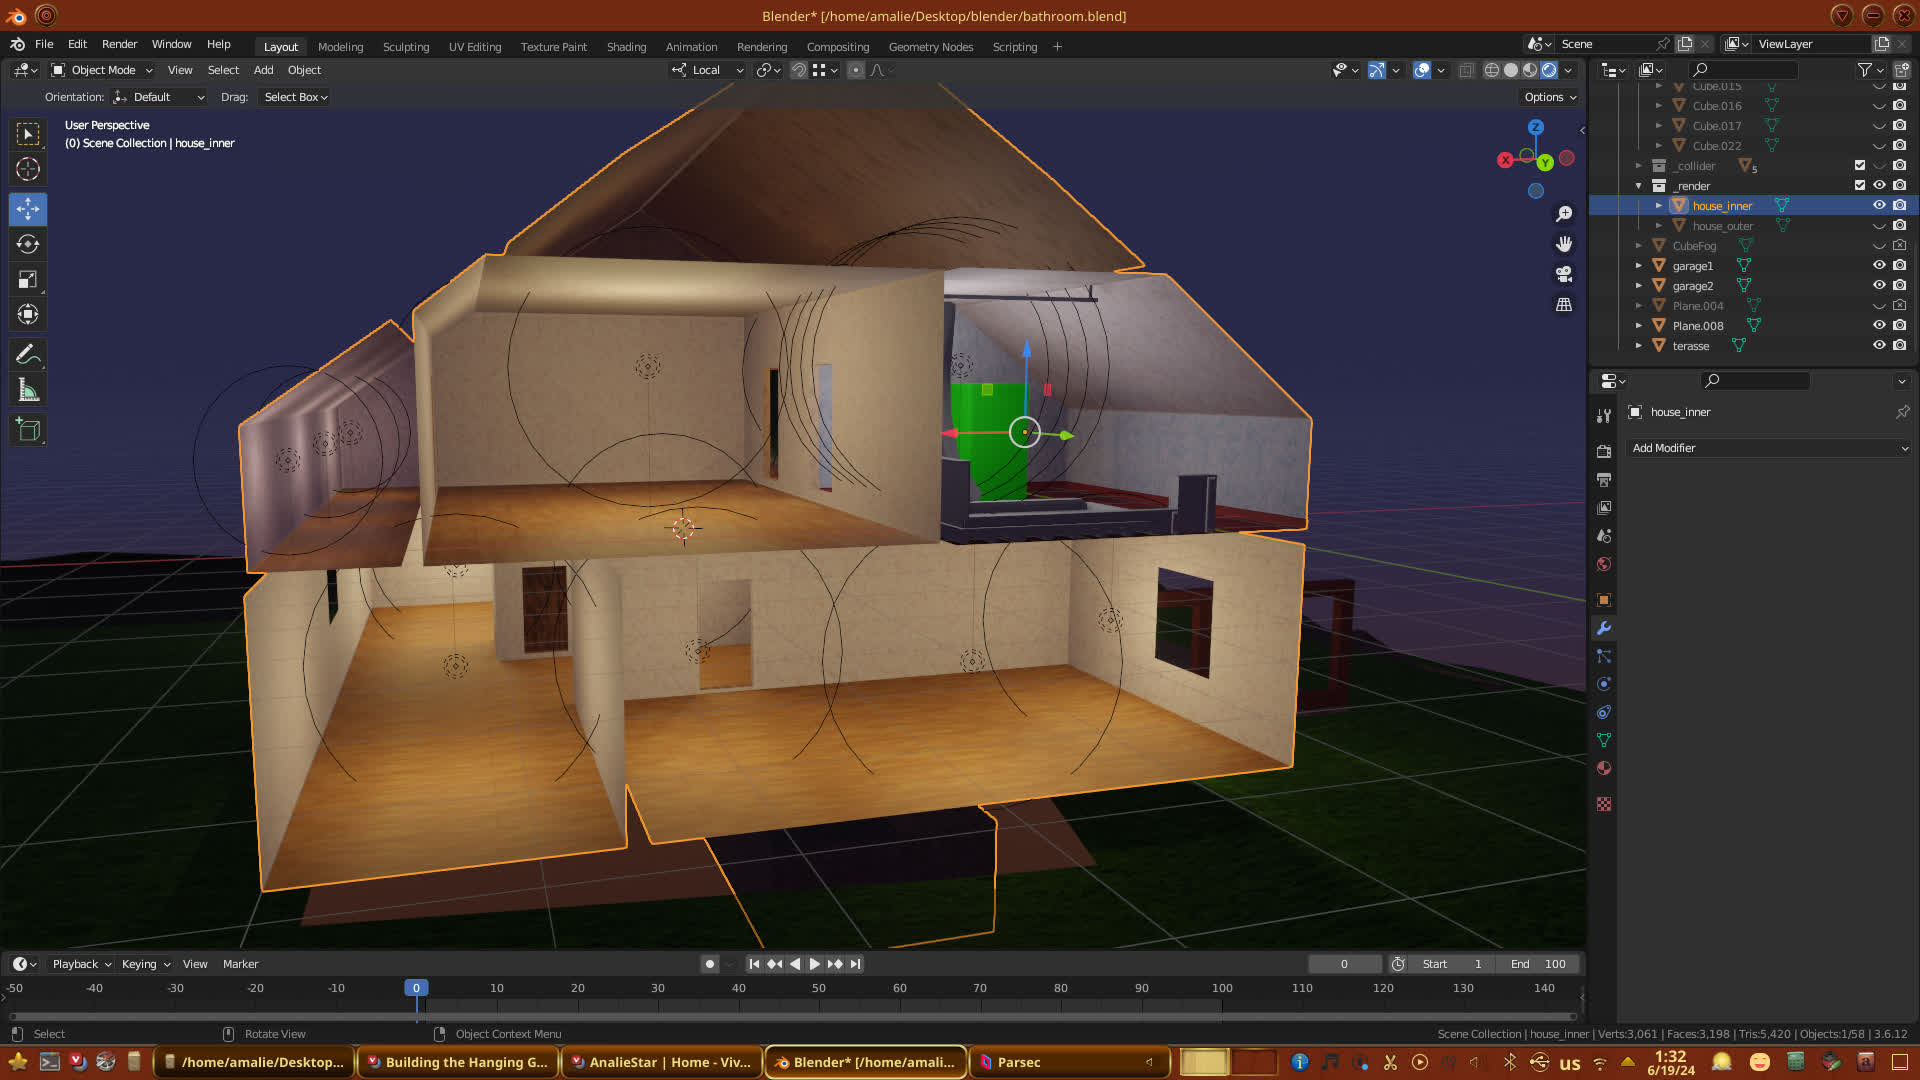Click the 3D Cursor tool
Screen dimensions: 1920x1080
tap(28, 169)
